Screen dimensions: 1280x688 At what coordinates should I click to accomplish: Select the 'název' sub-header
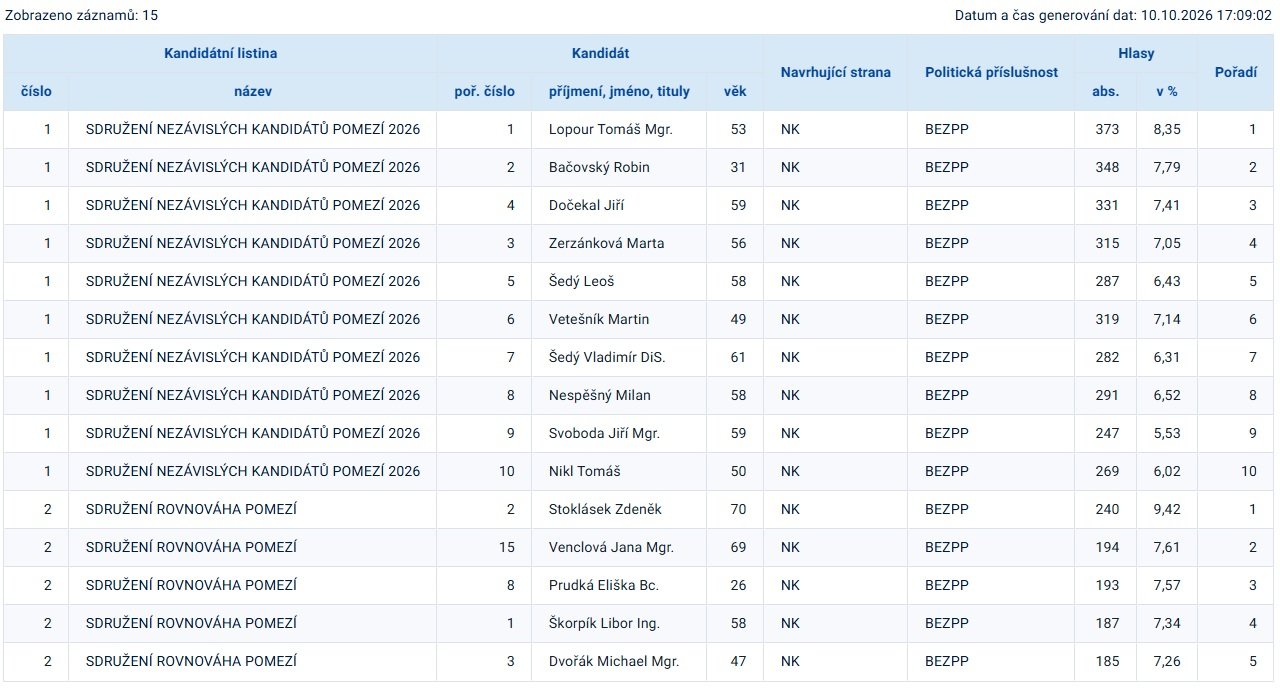[x=253, y=91]
